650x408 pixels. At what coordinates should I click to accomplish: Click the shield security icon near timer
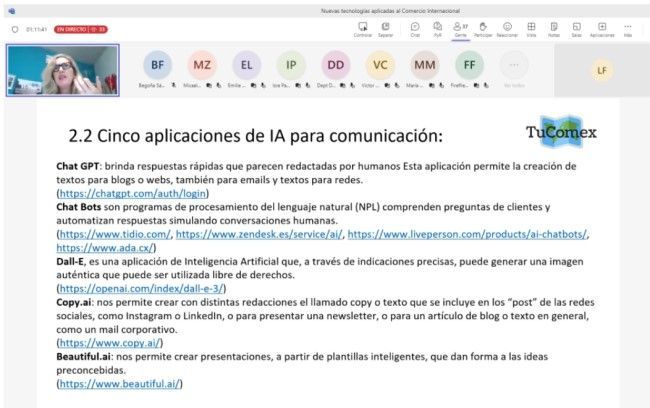15,29
